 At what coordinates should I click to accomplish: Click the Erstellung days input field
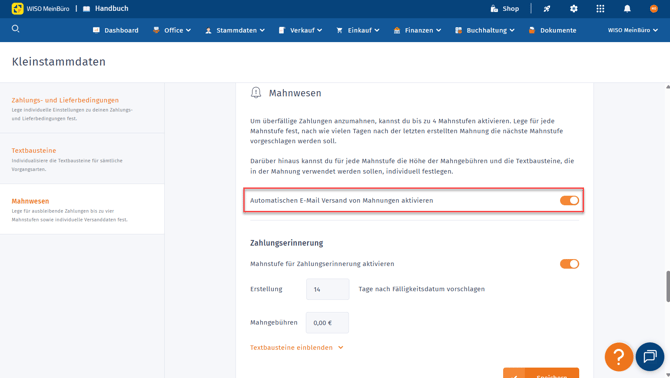point(327,289)
